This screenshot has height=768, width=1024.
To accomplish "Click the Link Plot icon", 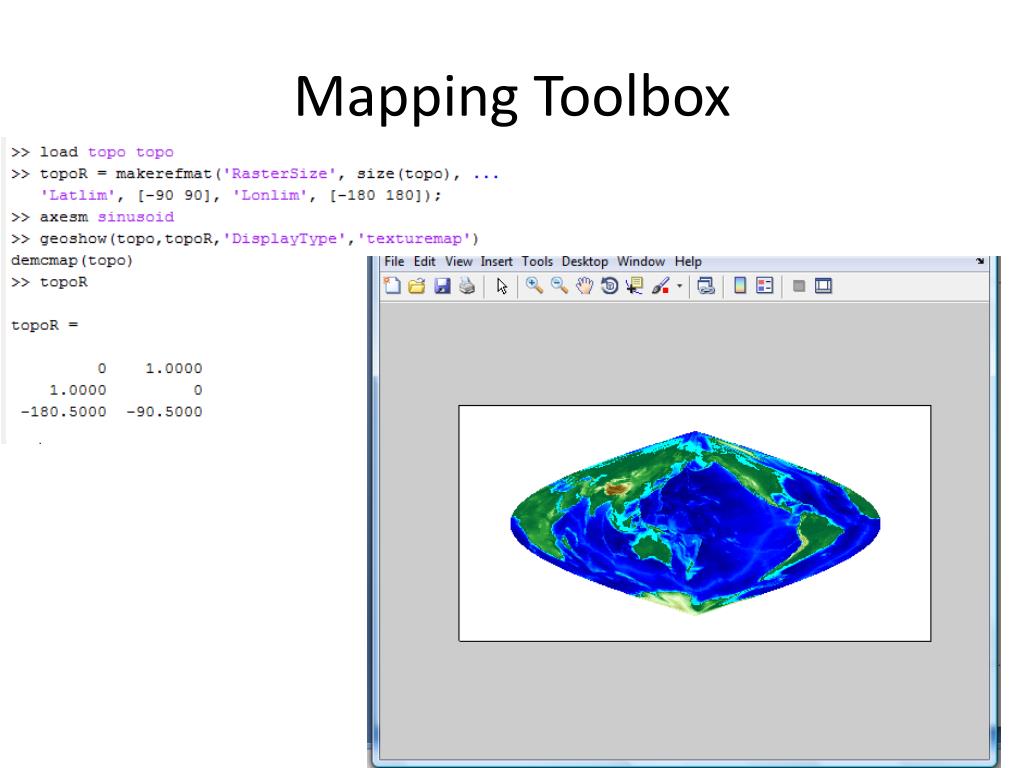I will [706, 285].
